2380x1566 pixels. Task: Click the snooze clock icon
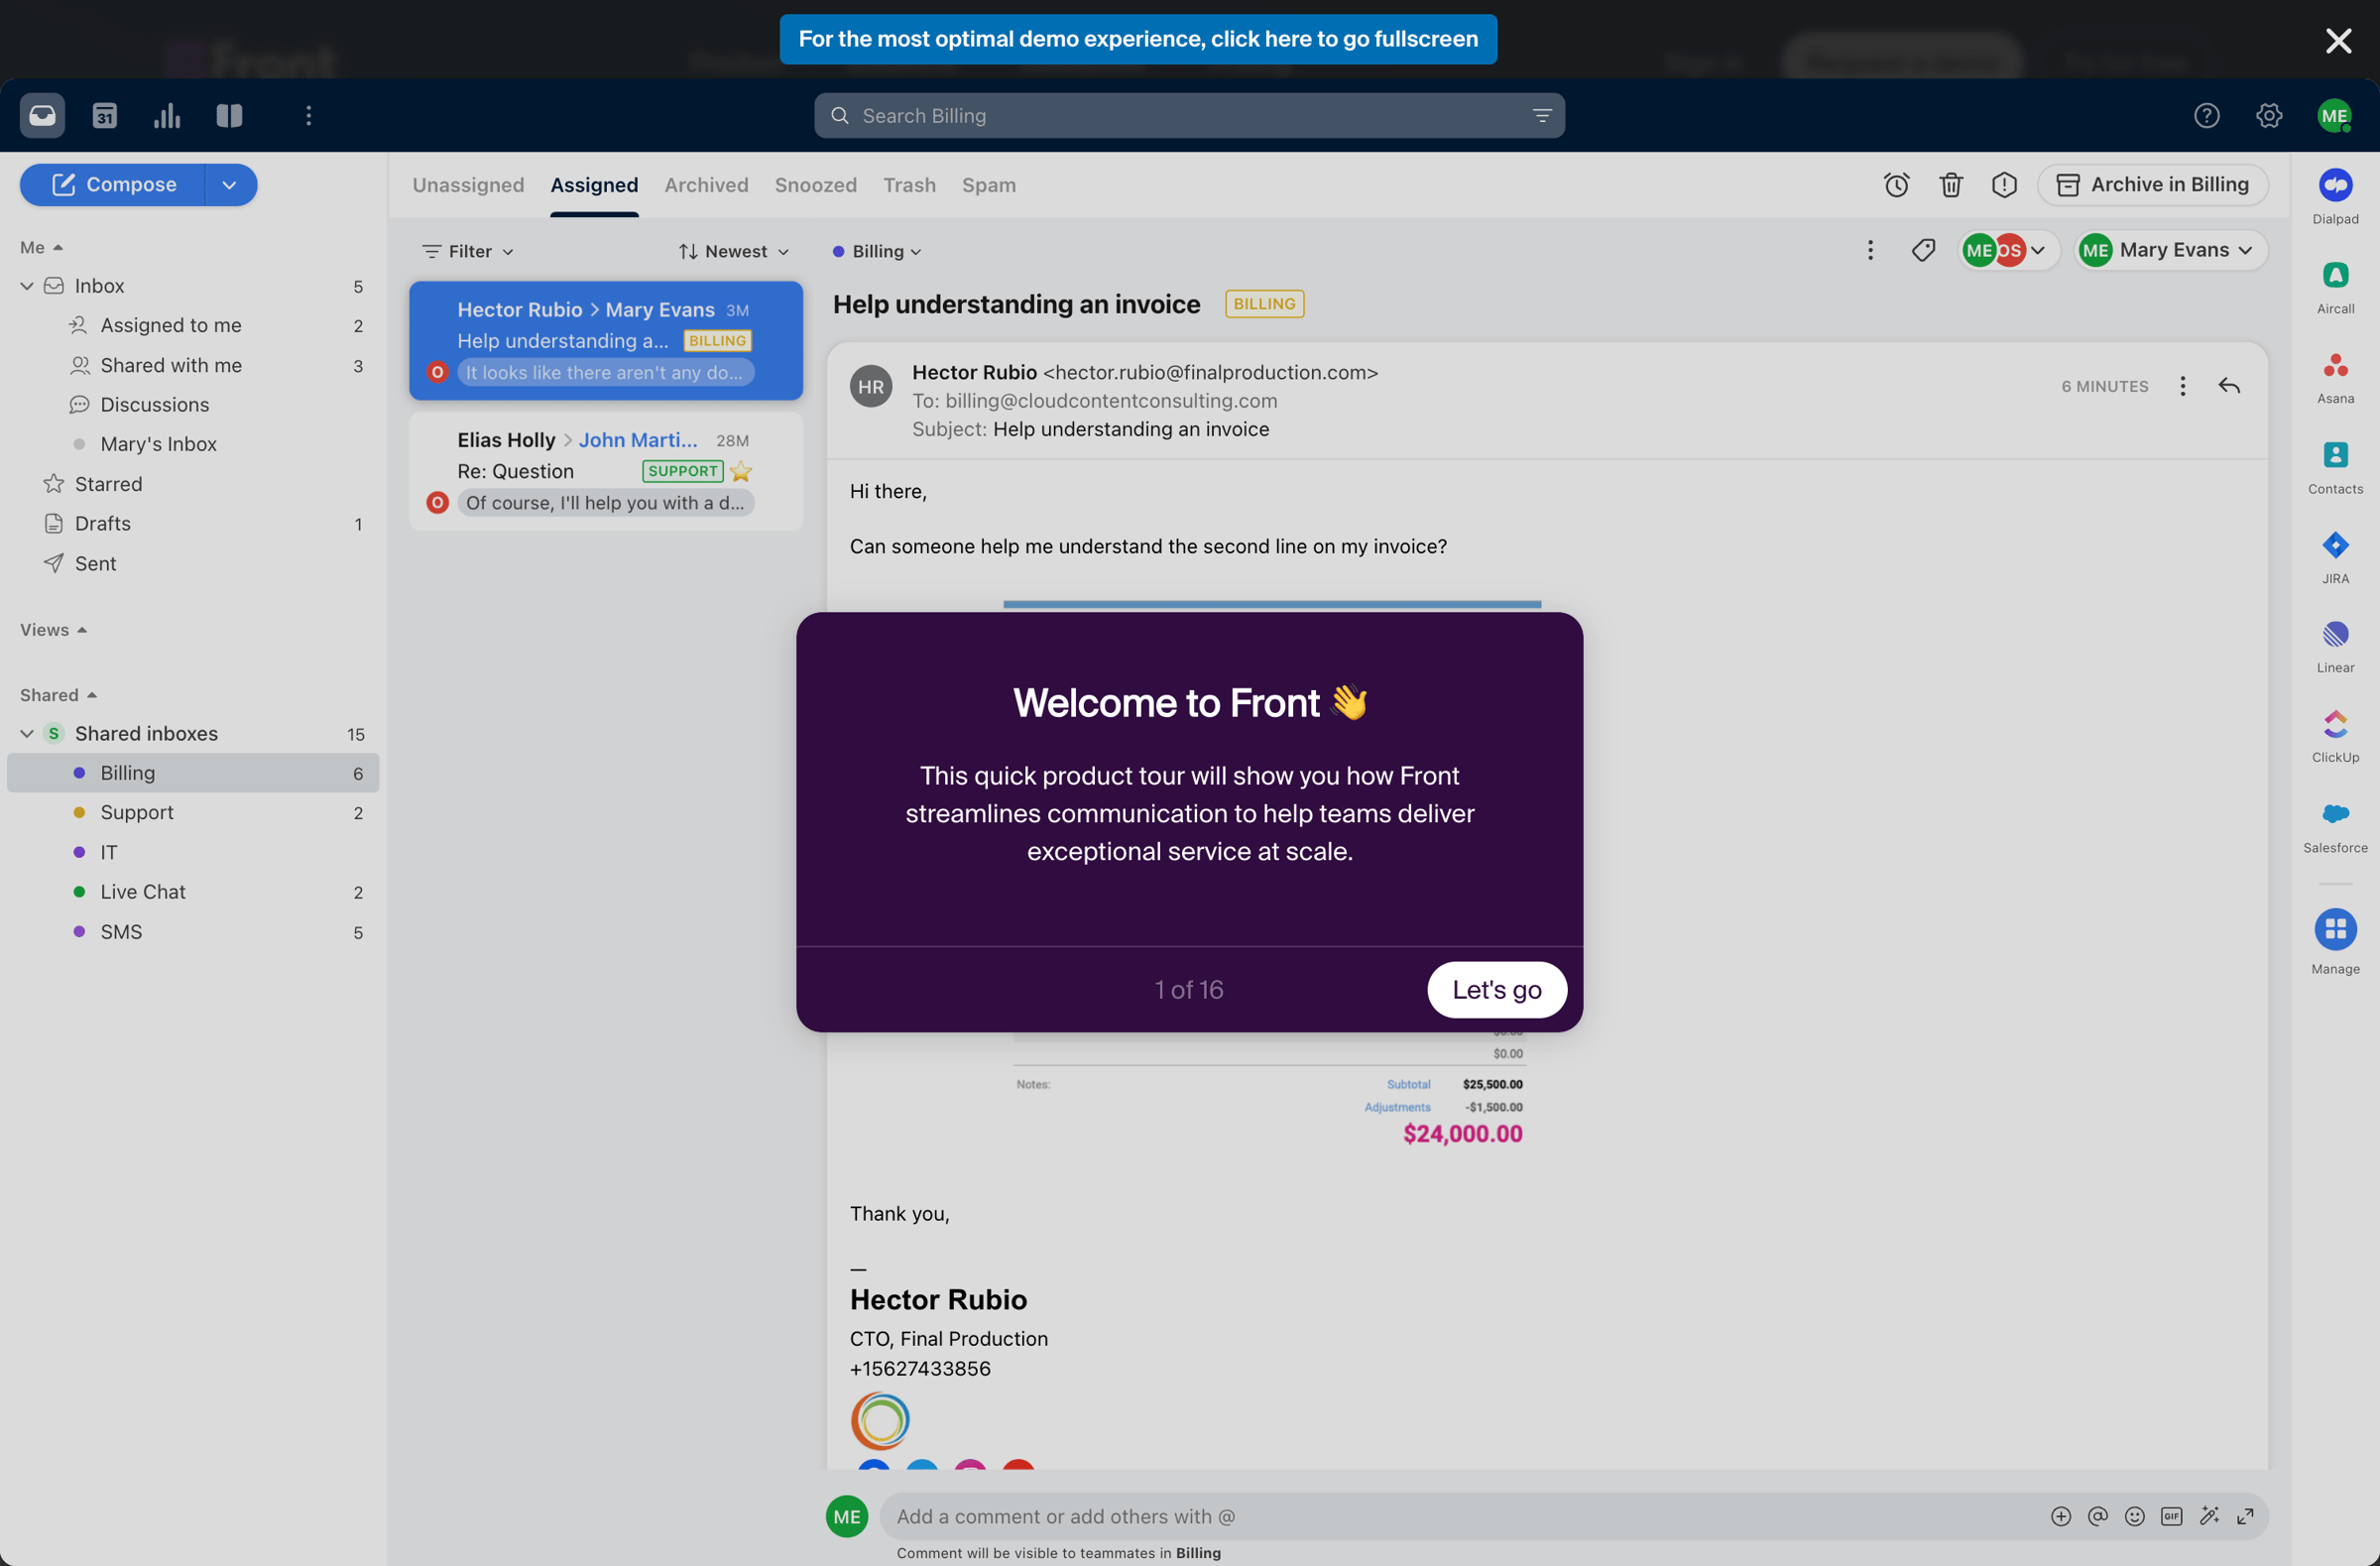[1896, 185]
